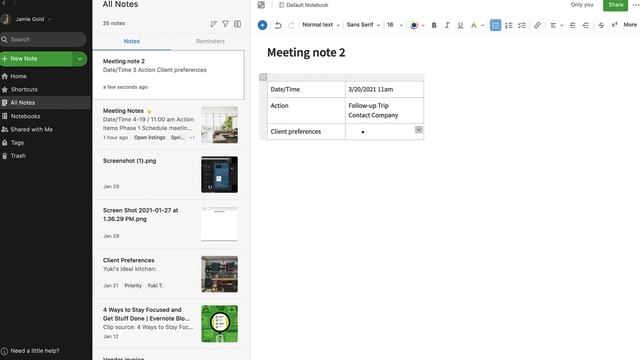Screen dimensions: 640x360
Task: Open the Normal text style dropdown
Action: (321, 25)
